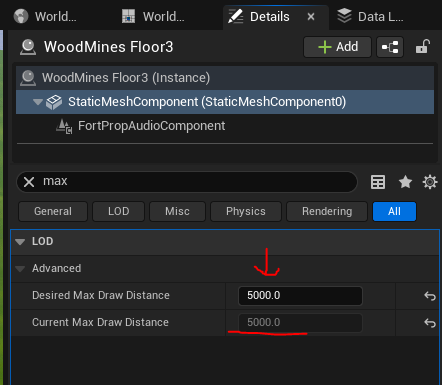Viewport: 442px width, 385px height.
Task: Open the Data Layers tab
Action: tap(370, 16)
